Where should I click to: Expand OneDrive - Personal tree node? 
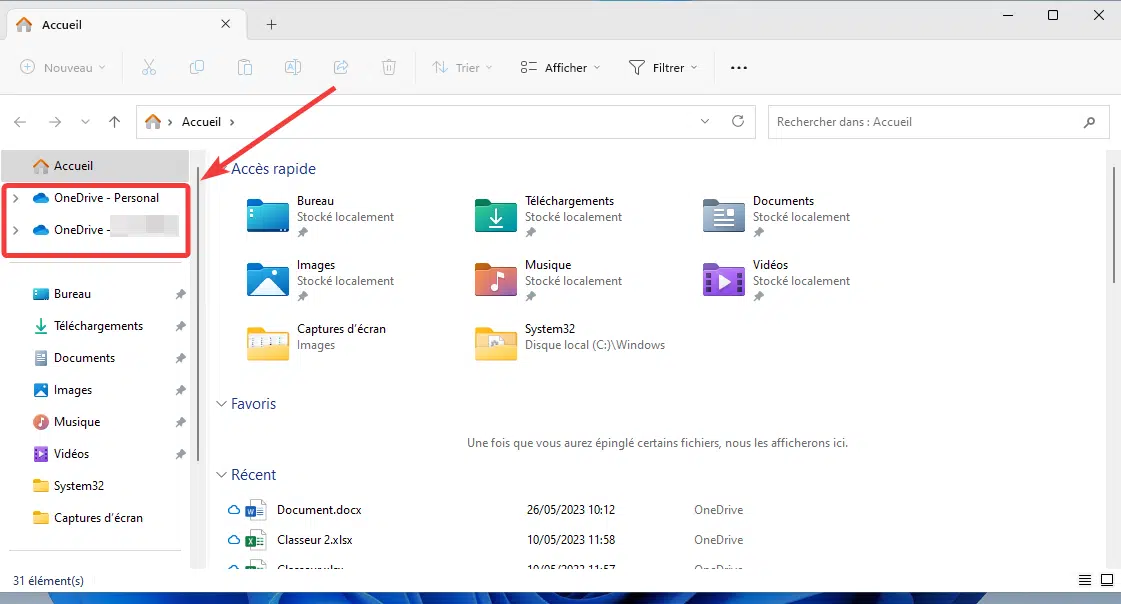[16, 198]
